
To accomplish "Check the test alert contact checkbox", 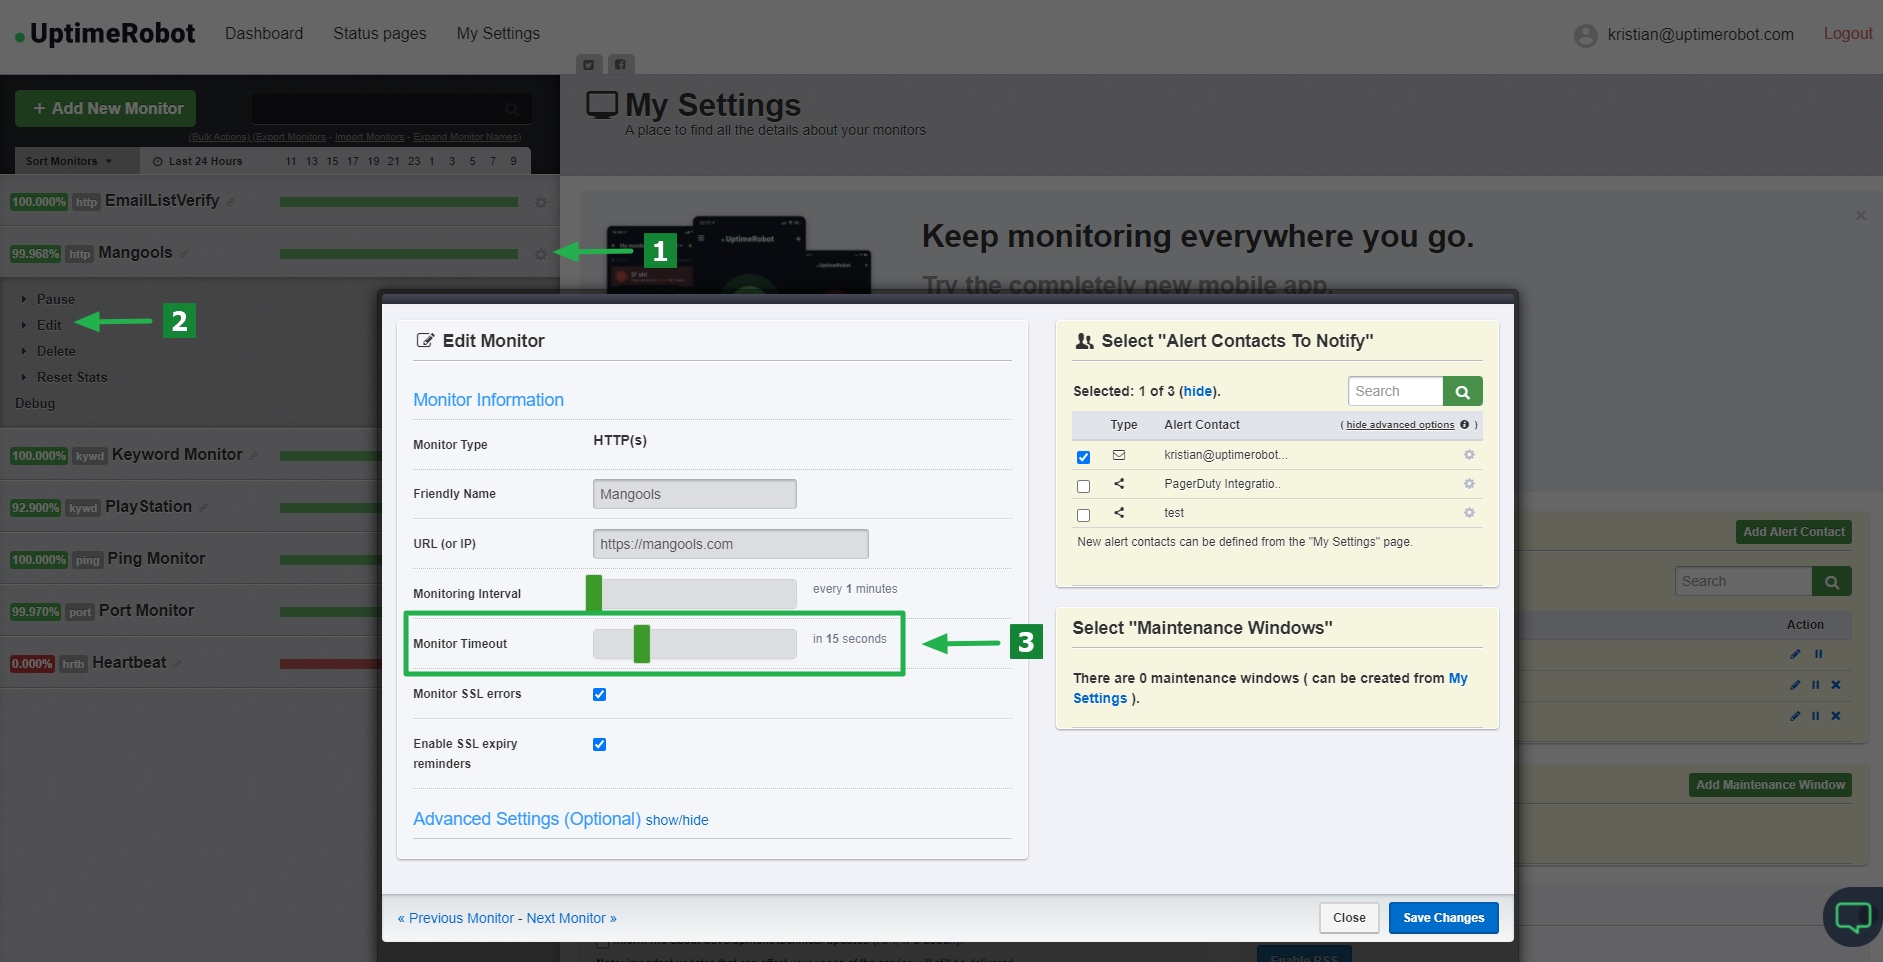I will [x=1083, y=515].
